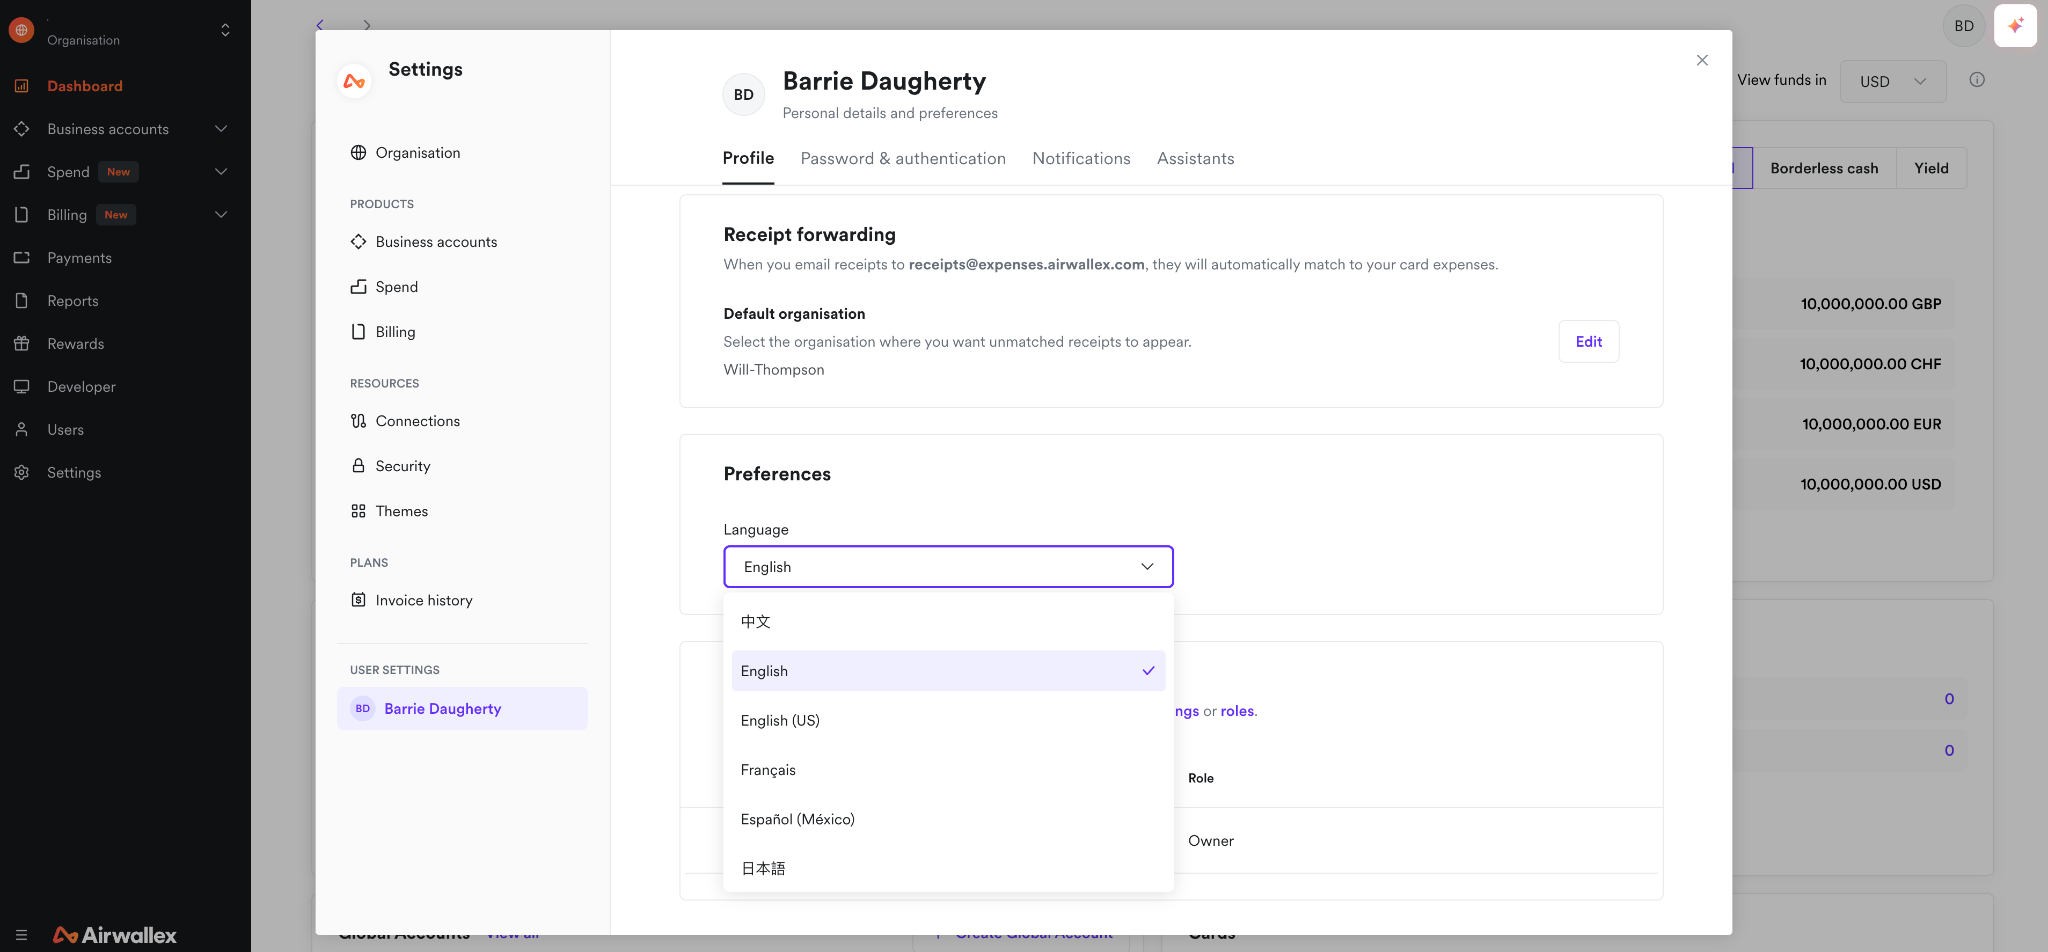
Task: Click the organisation globe avatar at the top left
Action: [22, 30]
